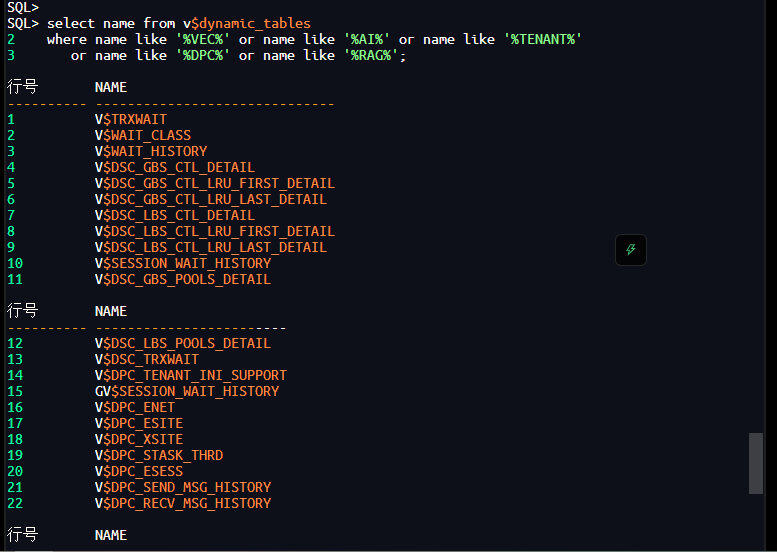Click the '%RAG%' string literal
The height and width of the screenshot is (552, 777).
371,55
